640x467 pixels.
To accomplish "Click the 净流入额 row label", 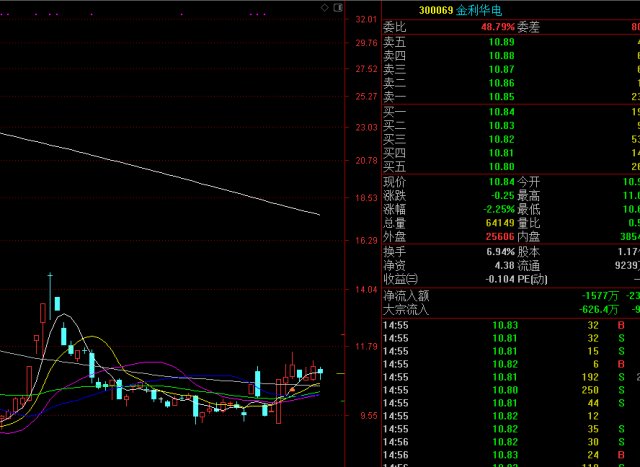I will [x=405, y=295].
